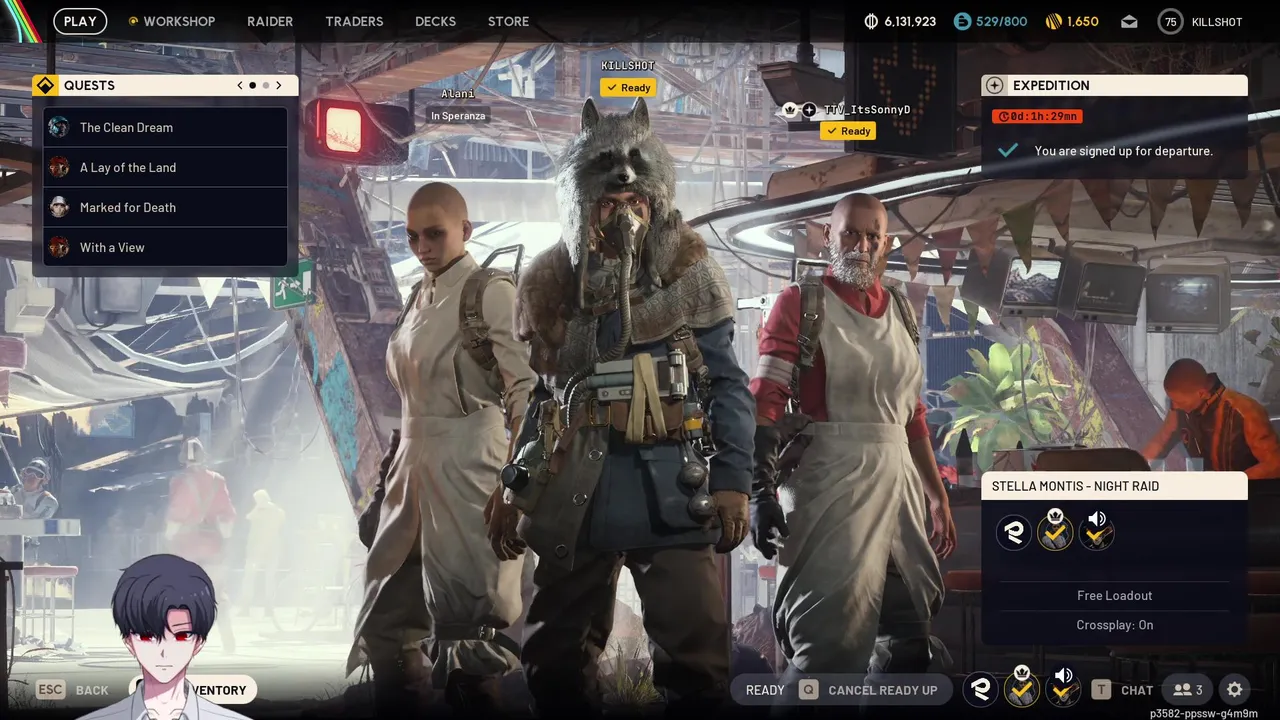Click the coin currency icon beside 6.131.923
Viewport: 1280px width, 720px height.
(x=870, y=21)
